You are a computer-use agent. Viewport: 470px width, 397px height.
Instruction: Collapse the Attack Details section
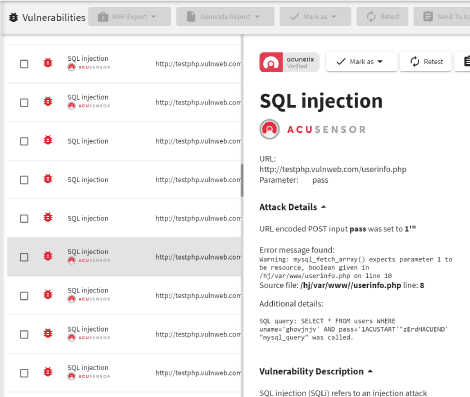coord(293,207)
